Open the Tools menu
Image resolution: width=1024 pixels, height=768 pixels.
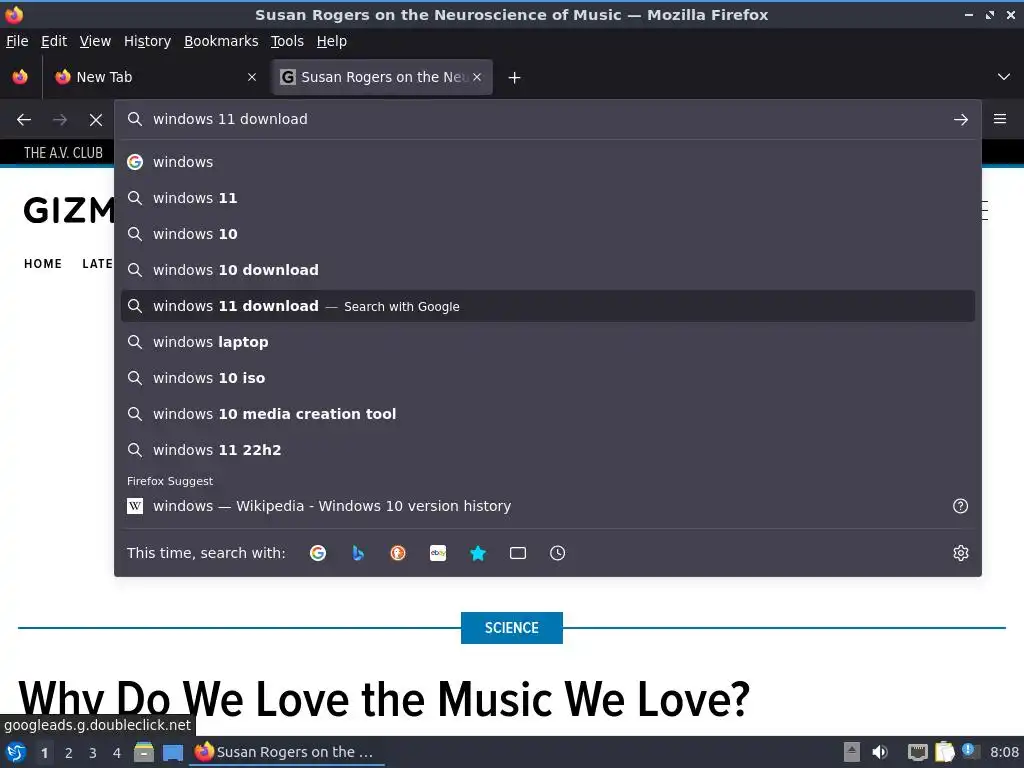click(x=287, y=41)
